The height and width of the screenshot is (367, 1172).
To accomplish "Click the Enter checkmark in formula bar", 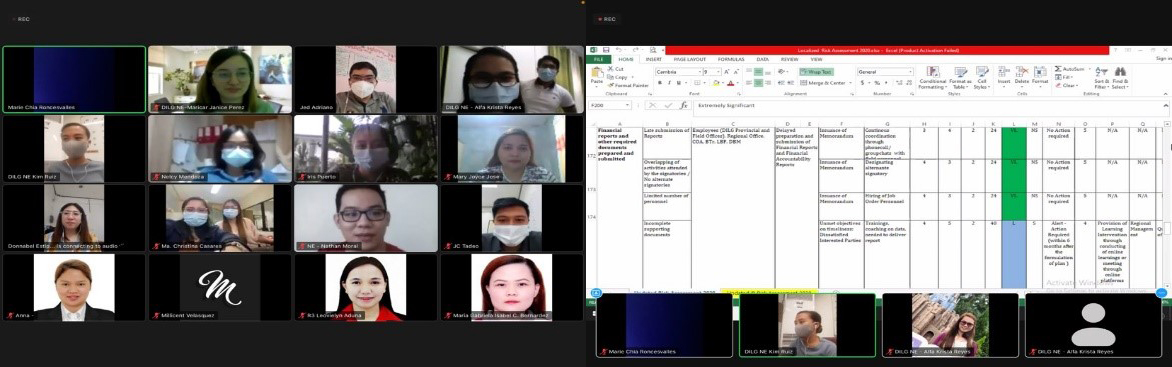I will click(668, 105).
